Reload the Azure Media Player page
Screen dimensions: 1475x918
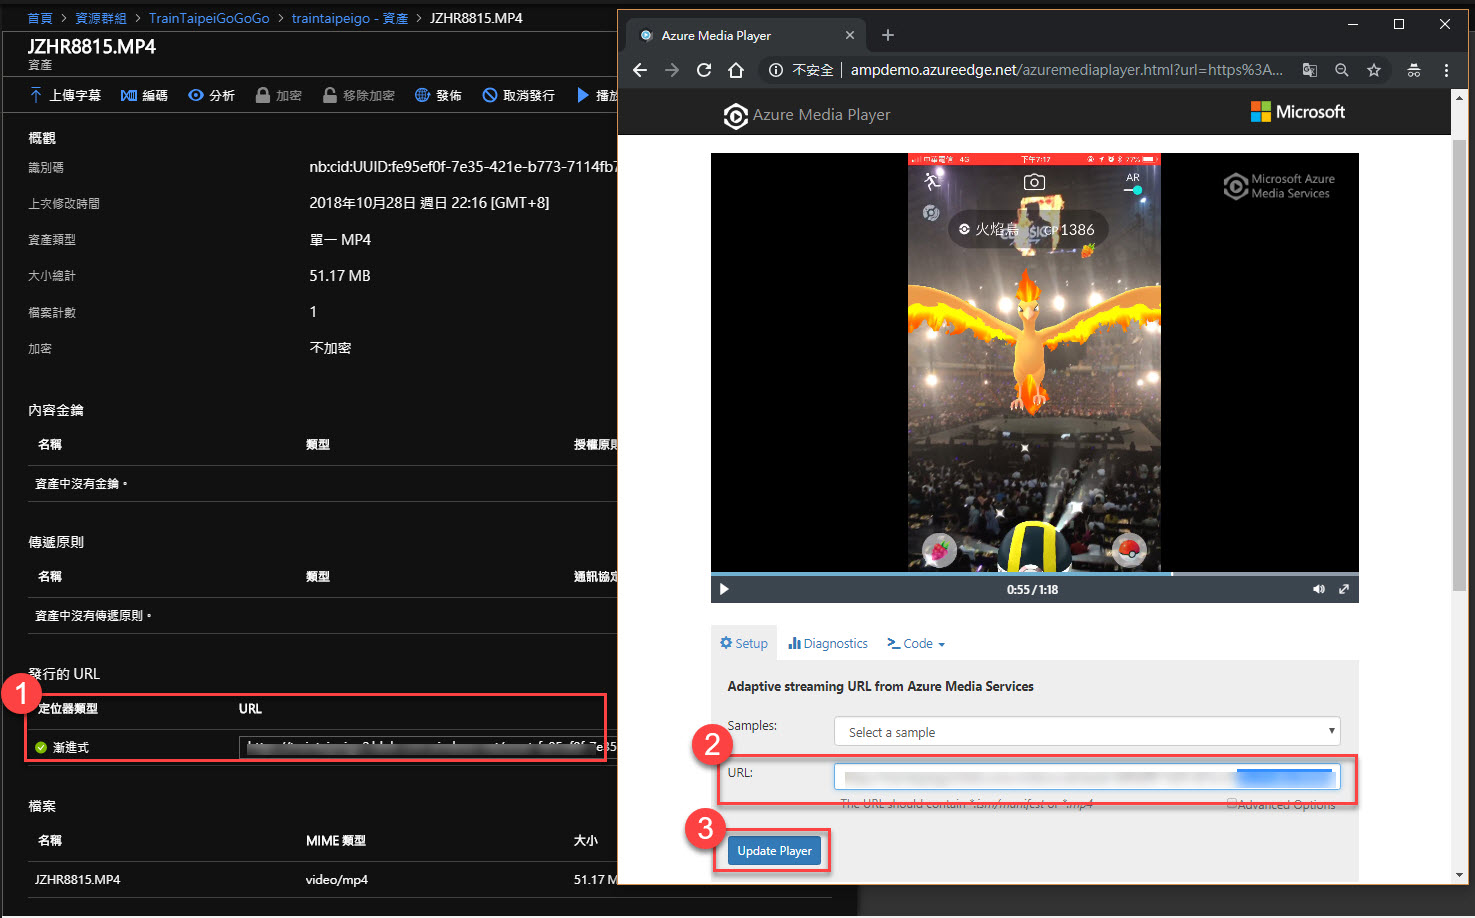tap(704, 70)
